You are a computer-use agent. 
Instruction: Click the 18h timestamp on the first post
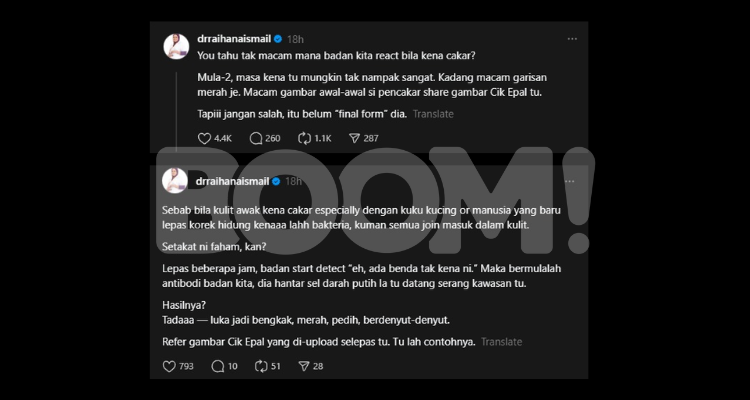tap(295, 39)
